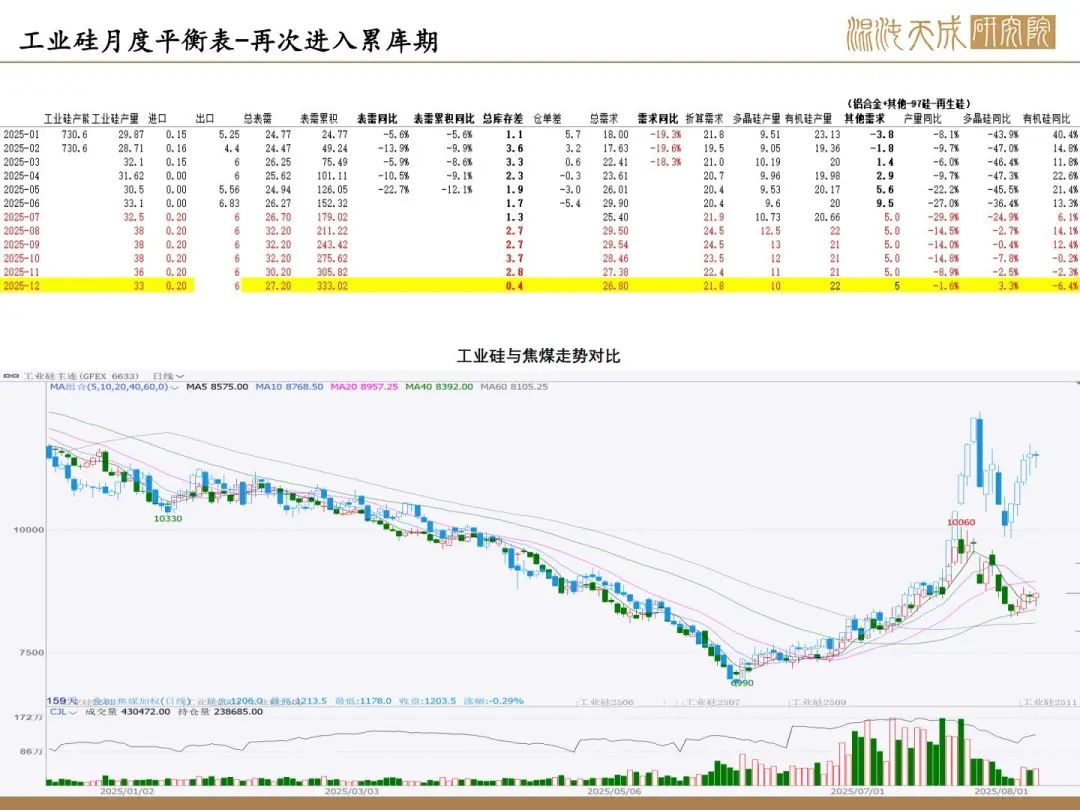Click the 持仓量 238685.00 readout
The height and width of the screenshot is (810, 1080).
pyautogui.click(x=220, y=712)
